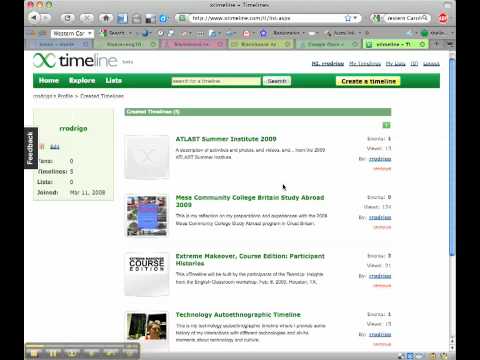Click the search for a timeline field
The image size is (480, 360).
[216, 81]
